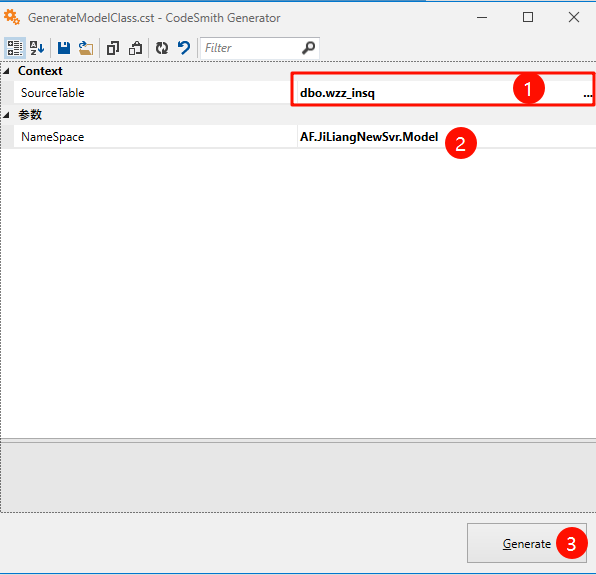Edit the dbo.wzz_insq value

pyautogui.click(x=337, y=93)
